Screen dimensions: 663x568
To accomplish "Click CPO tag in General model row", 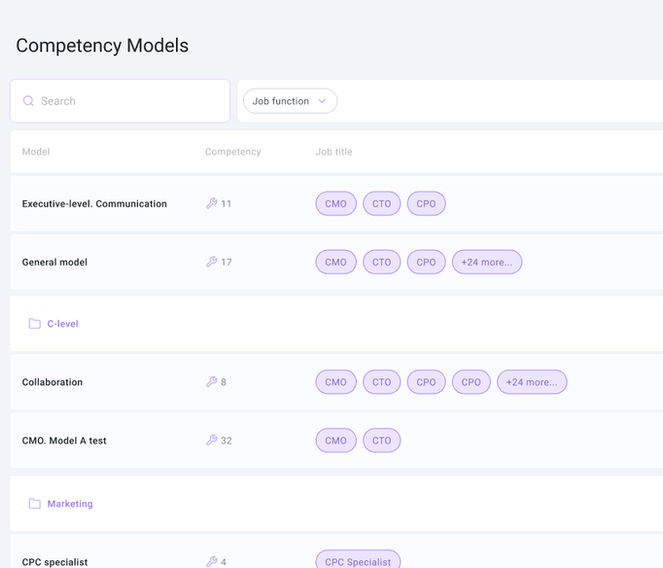I will point(426,262).
